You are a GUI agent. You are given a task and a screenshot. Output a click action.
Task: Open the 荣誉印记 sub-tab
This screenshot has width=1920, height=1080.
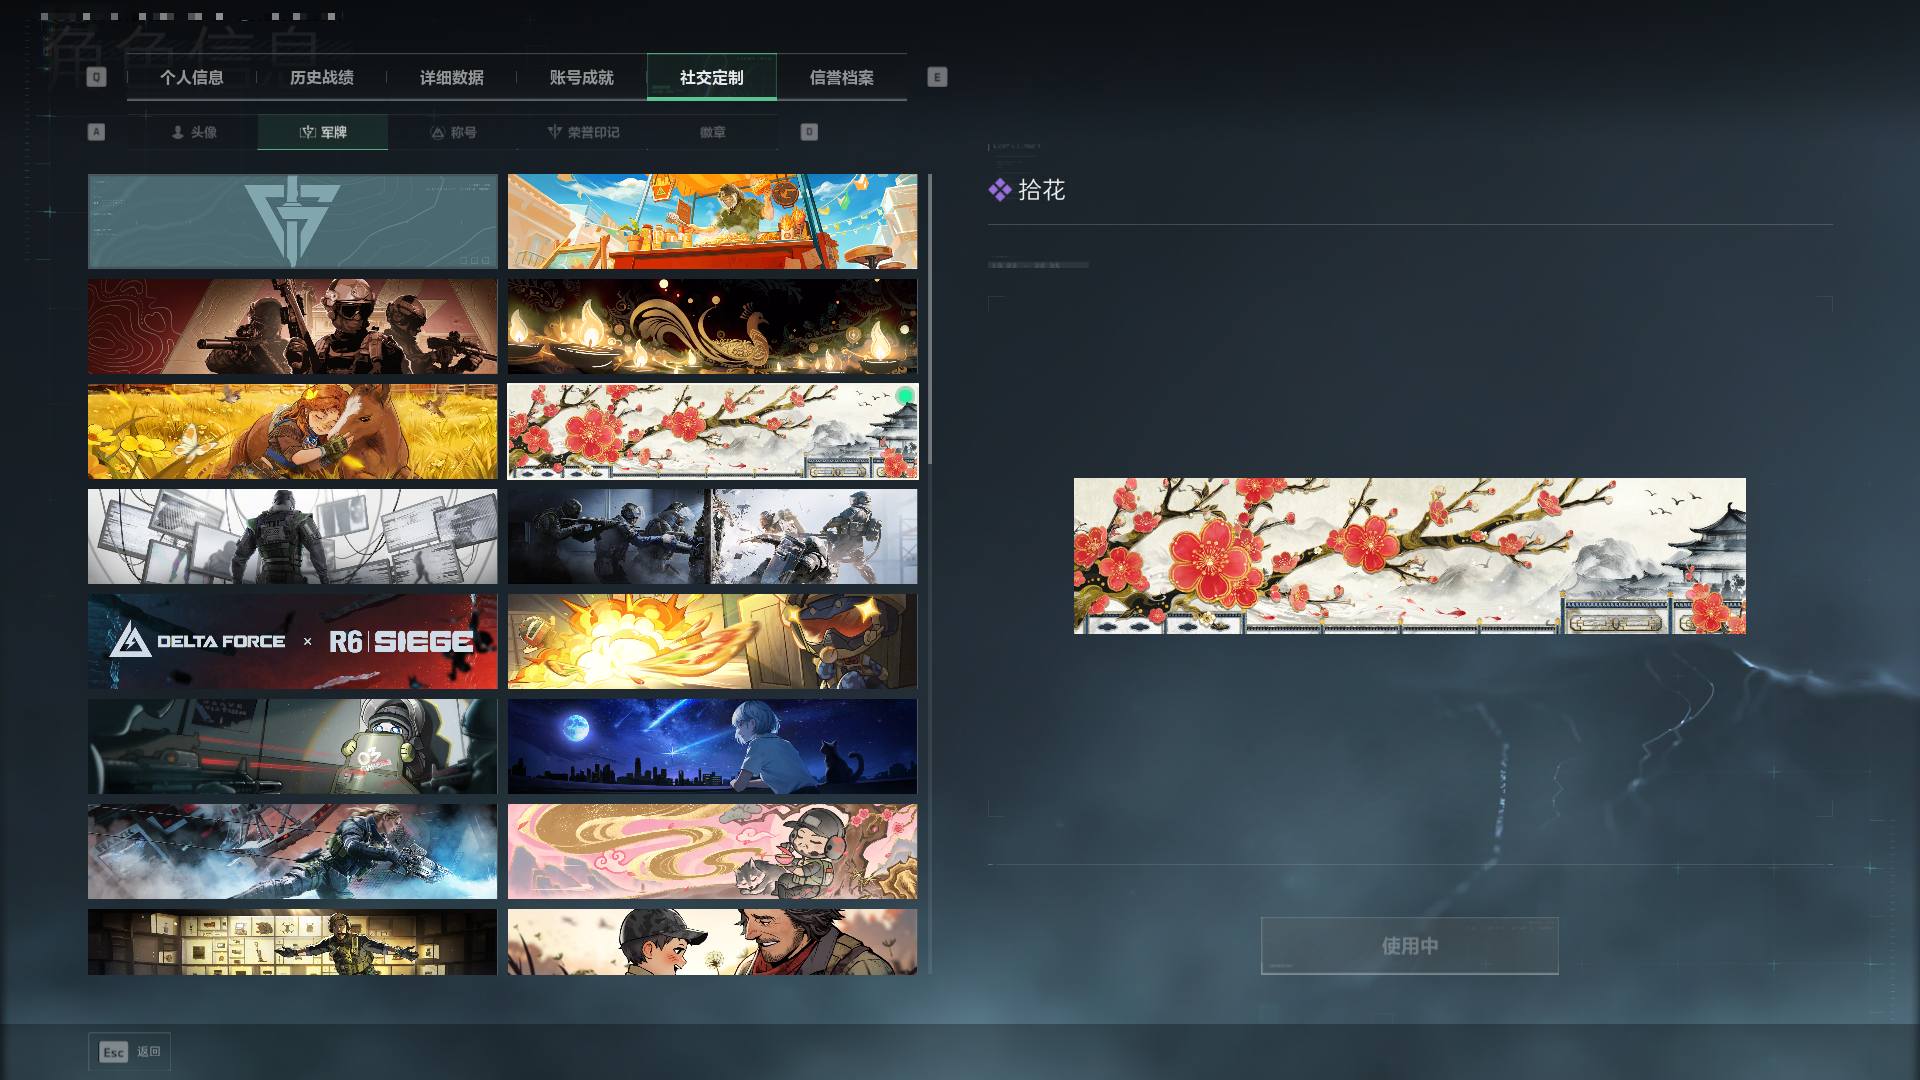pyautogui.click(x=583, y=132)
